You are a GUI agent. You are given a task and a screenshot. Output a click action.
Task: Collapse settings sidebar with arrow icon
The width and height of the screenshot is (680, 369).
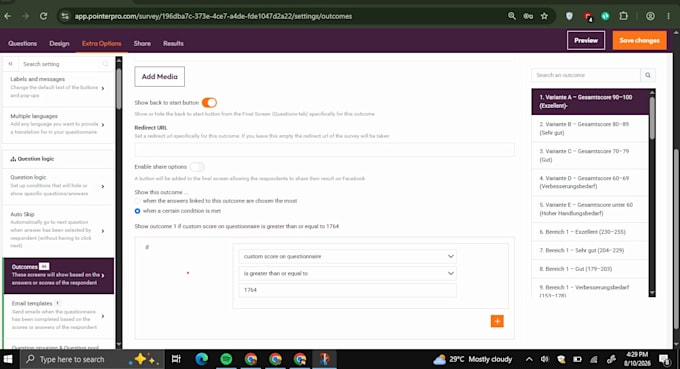pyautogui.click(x=10, y=64)
